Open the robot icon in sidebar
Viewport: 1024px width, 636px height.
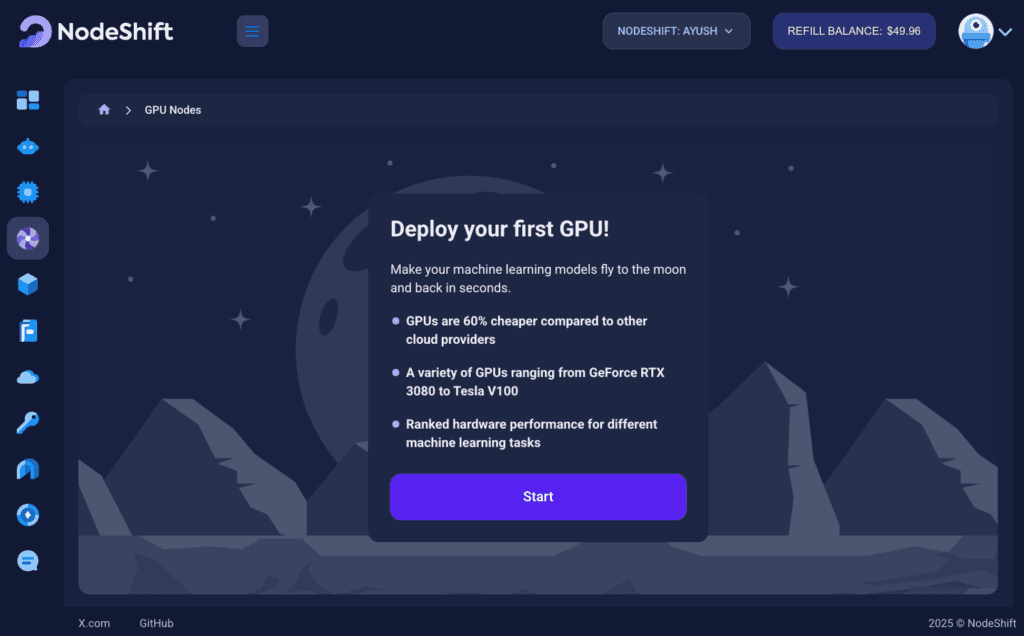click(x=27, y=147)
